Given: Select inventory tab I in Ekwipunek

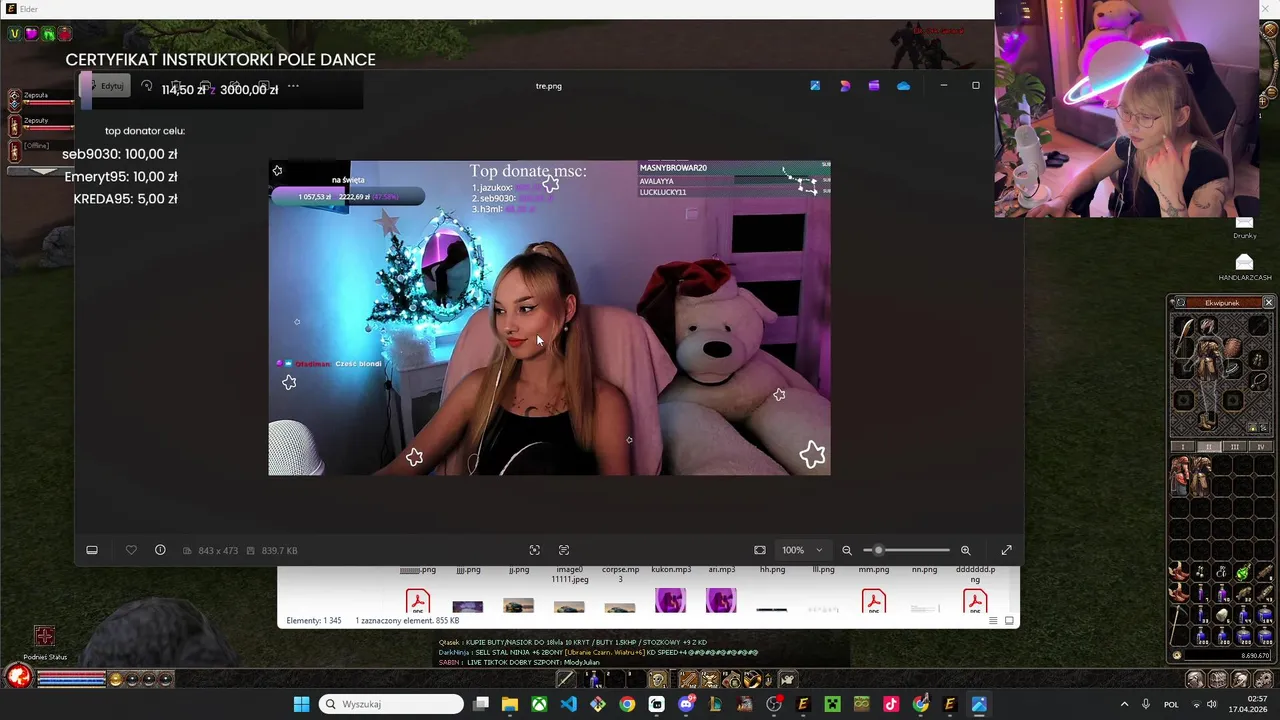Looking at the screenshot, I should point(1183,447).
